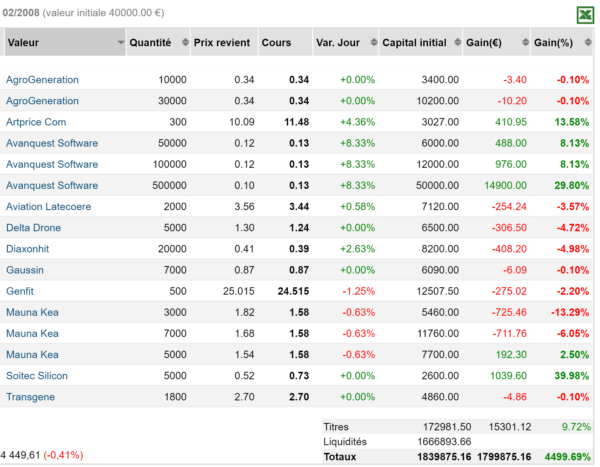Open Avanquest Software link with quantity 500000
The height and width of the screenshot is (467, 600).
[52, 185]
